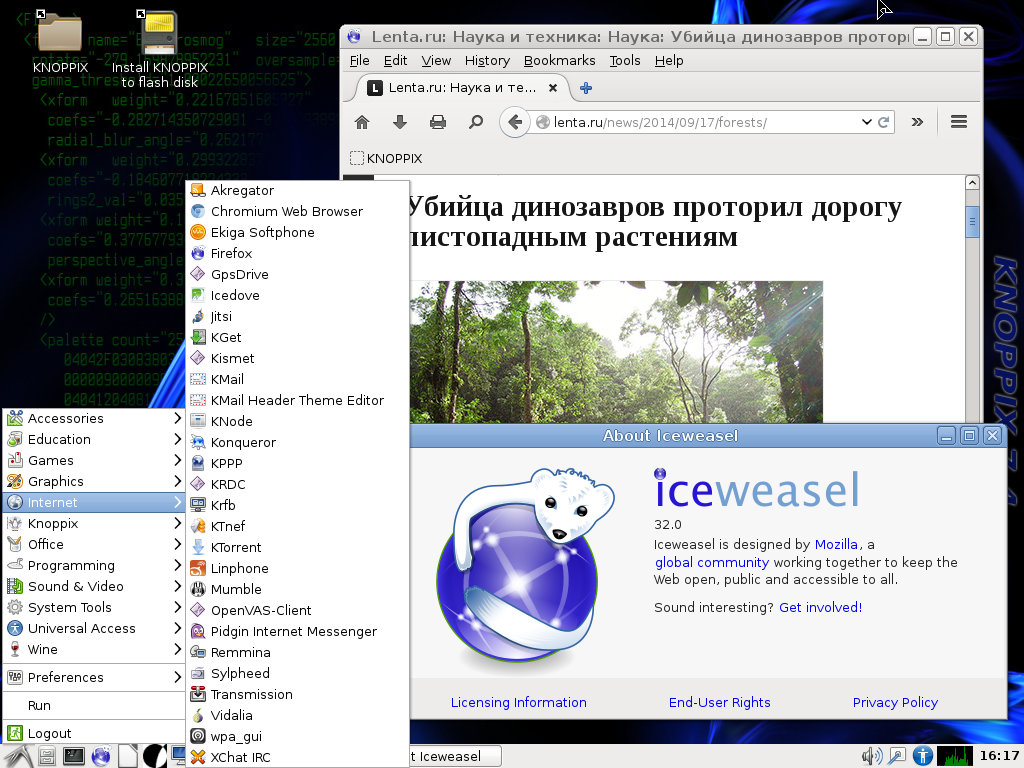Click the scrollbar up arrow in browser
1024x768 pixels.
click(972, 183)
